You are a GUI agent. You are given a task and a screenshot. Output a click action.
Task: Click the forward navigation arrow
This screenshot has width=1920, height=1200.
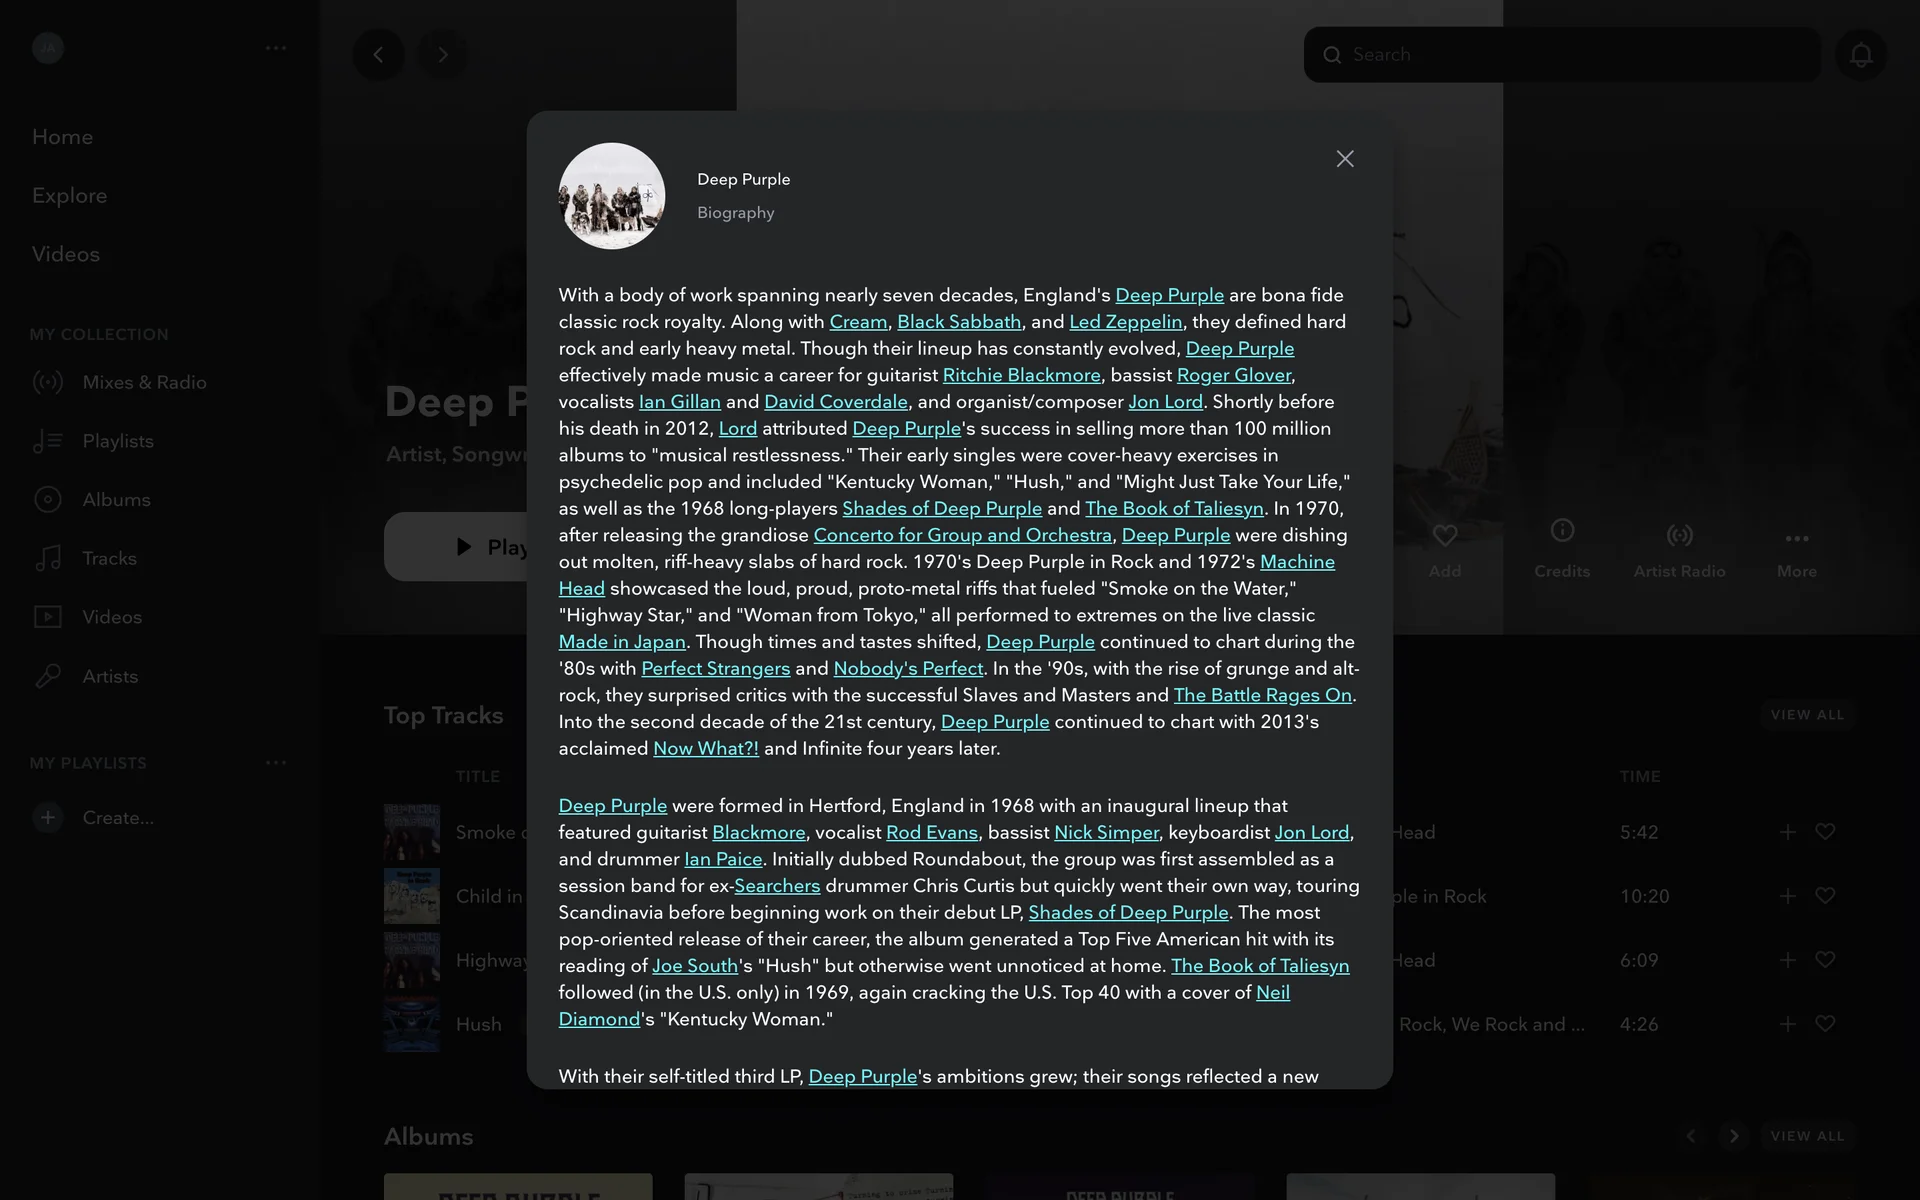point(442,54)
